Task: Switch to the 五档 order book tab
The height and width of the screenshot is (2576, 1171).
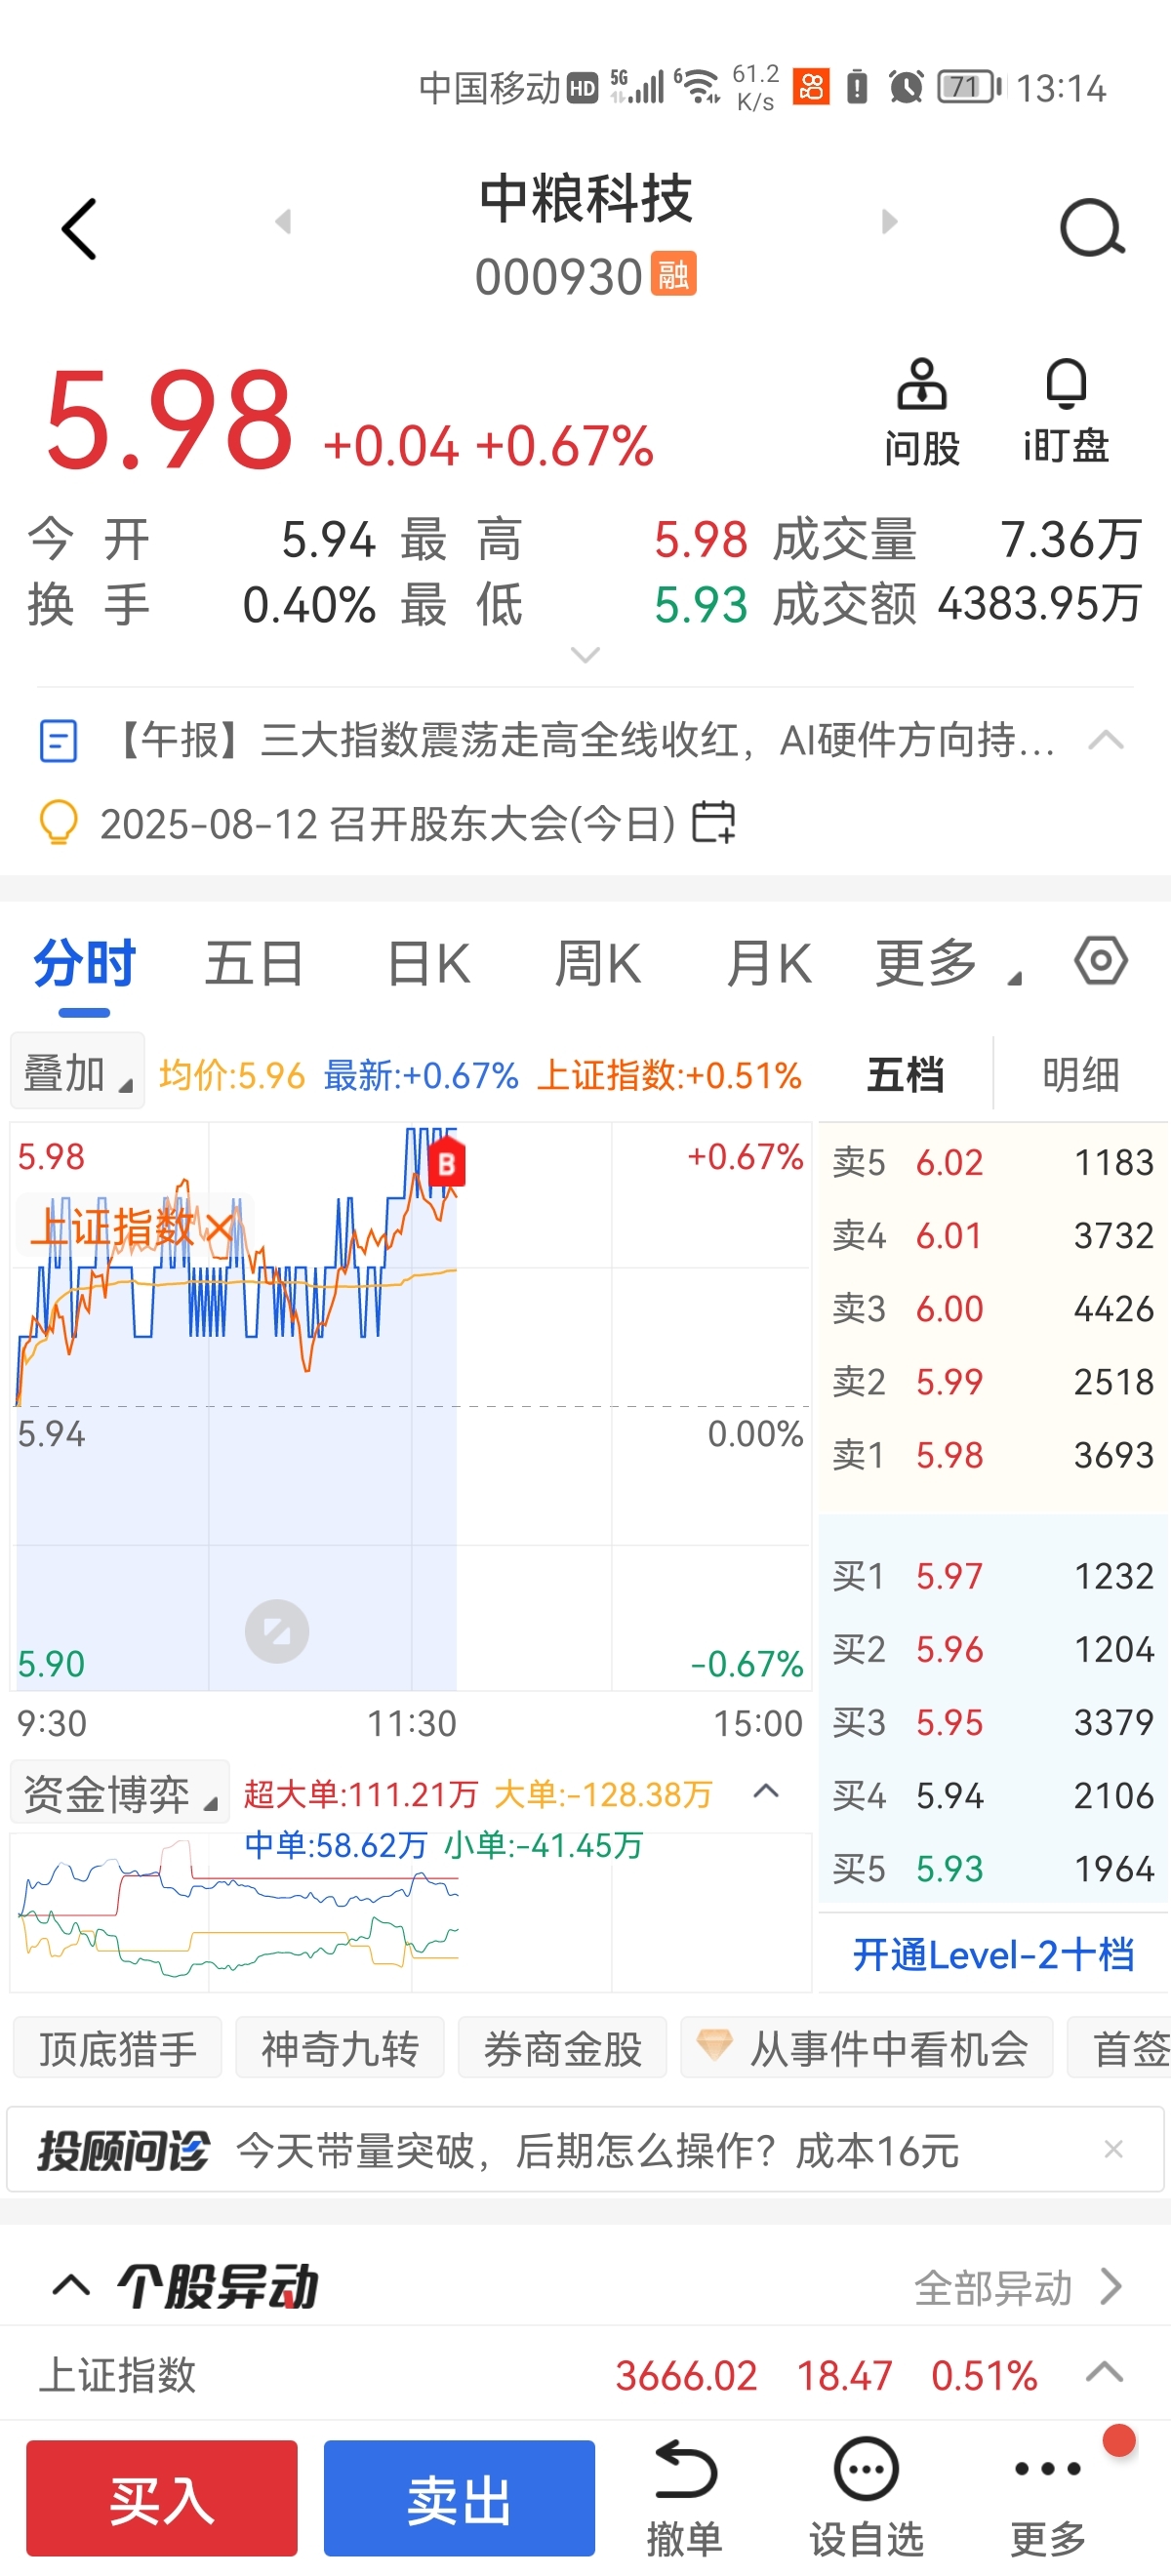Action: tap(905, 1074)
